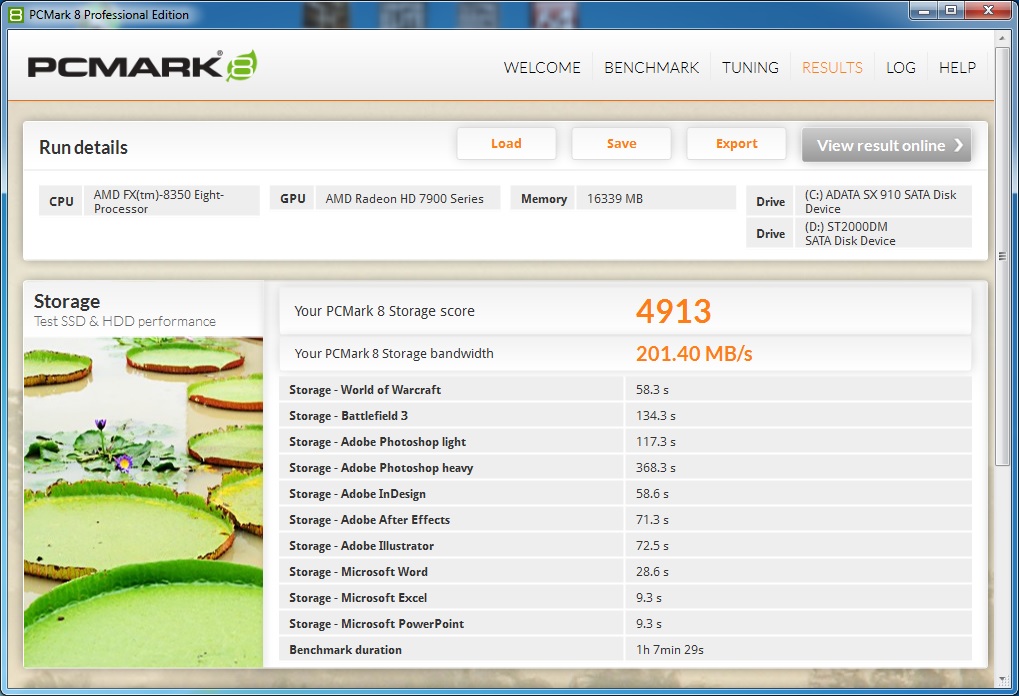Click the water lily Storage thumbnail

[x=144, y=502]
